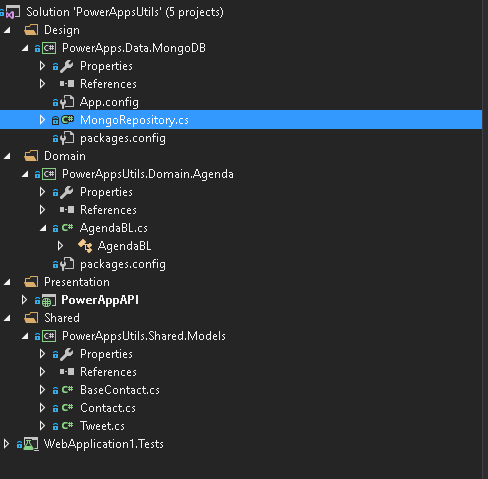Select the Contact.cs file
This screenshot has height=479, width=488.
point(108,408)
